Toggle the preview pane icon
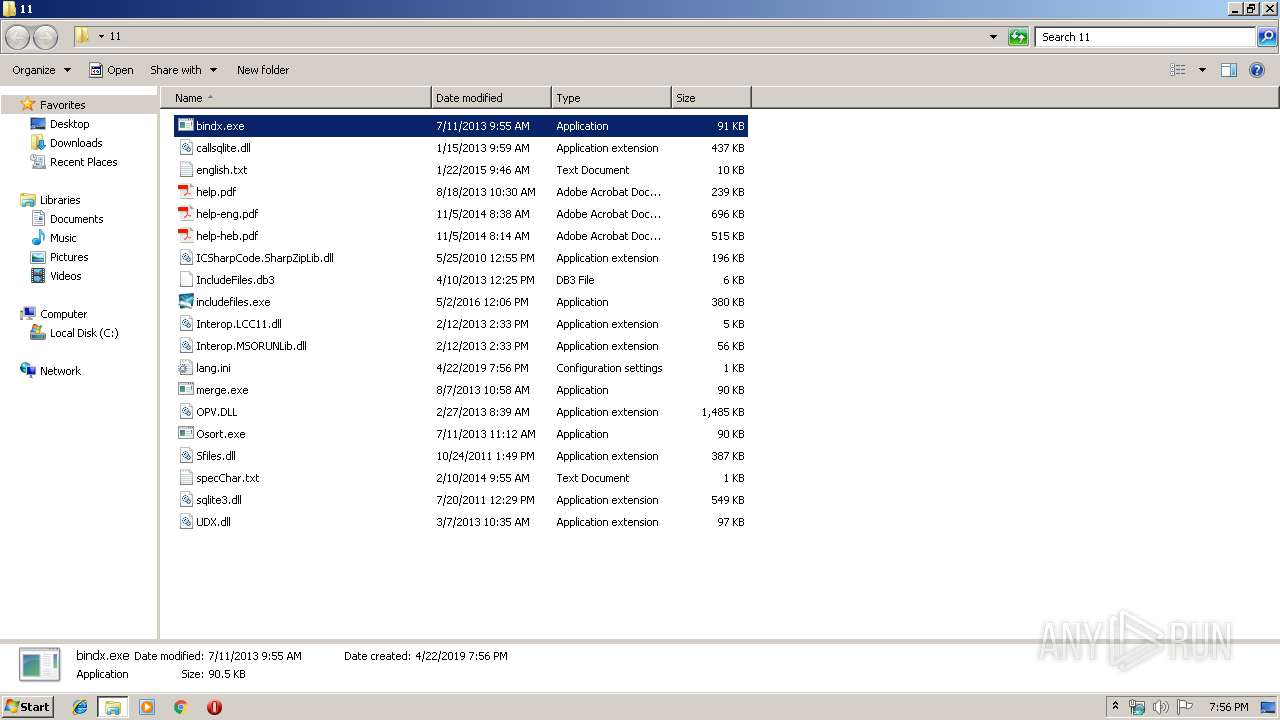 click(1229, 70)
